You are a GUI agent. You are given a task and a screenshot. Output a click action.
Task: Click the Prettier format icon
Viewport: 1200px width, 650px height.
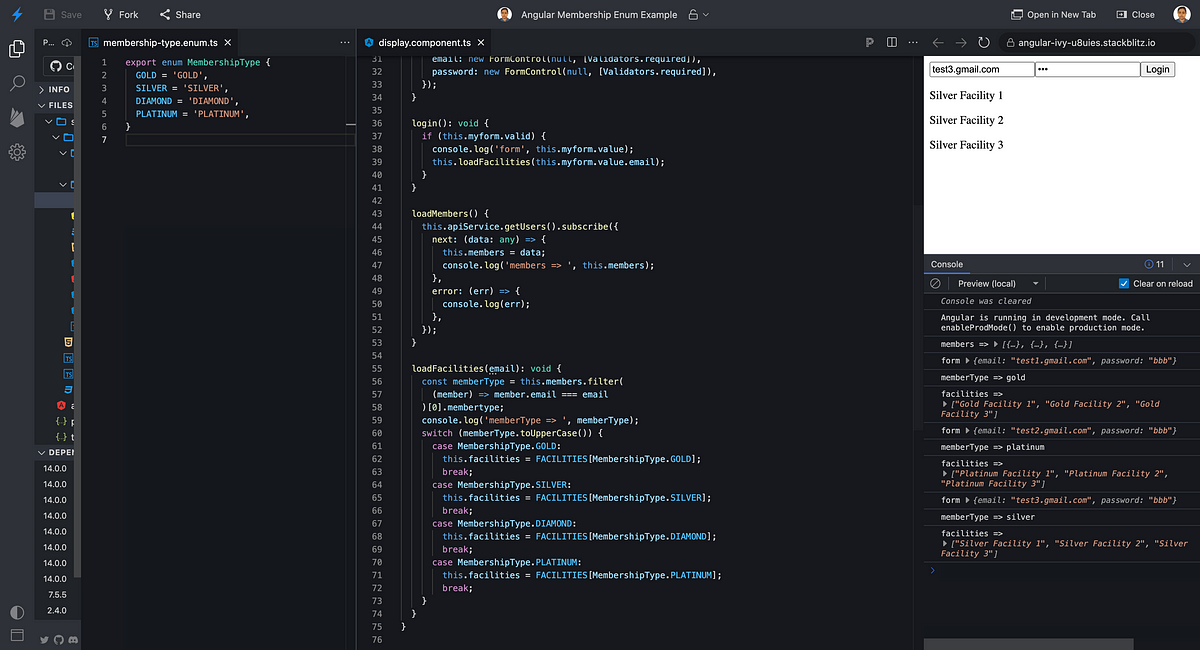coord(869,43)
